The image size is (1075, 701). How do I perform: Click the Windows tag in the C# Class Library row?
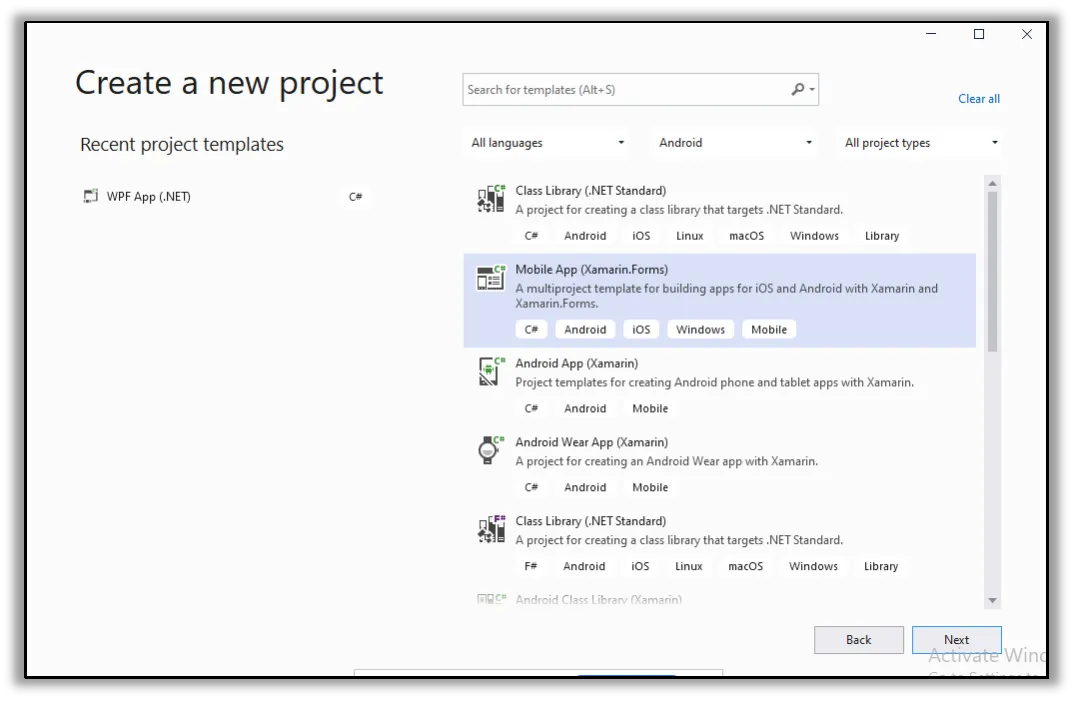[814, 236]
